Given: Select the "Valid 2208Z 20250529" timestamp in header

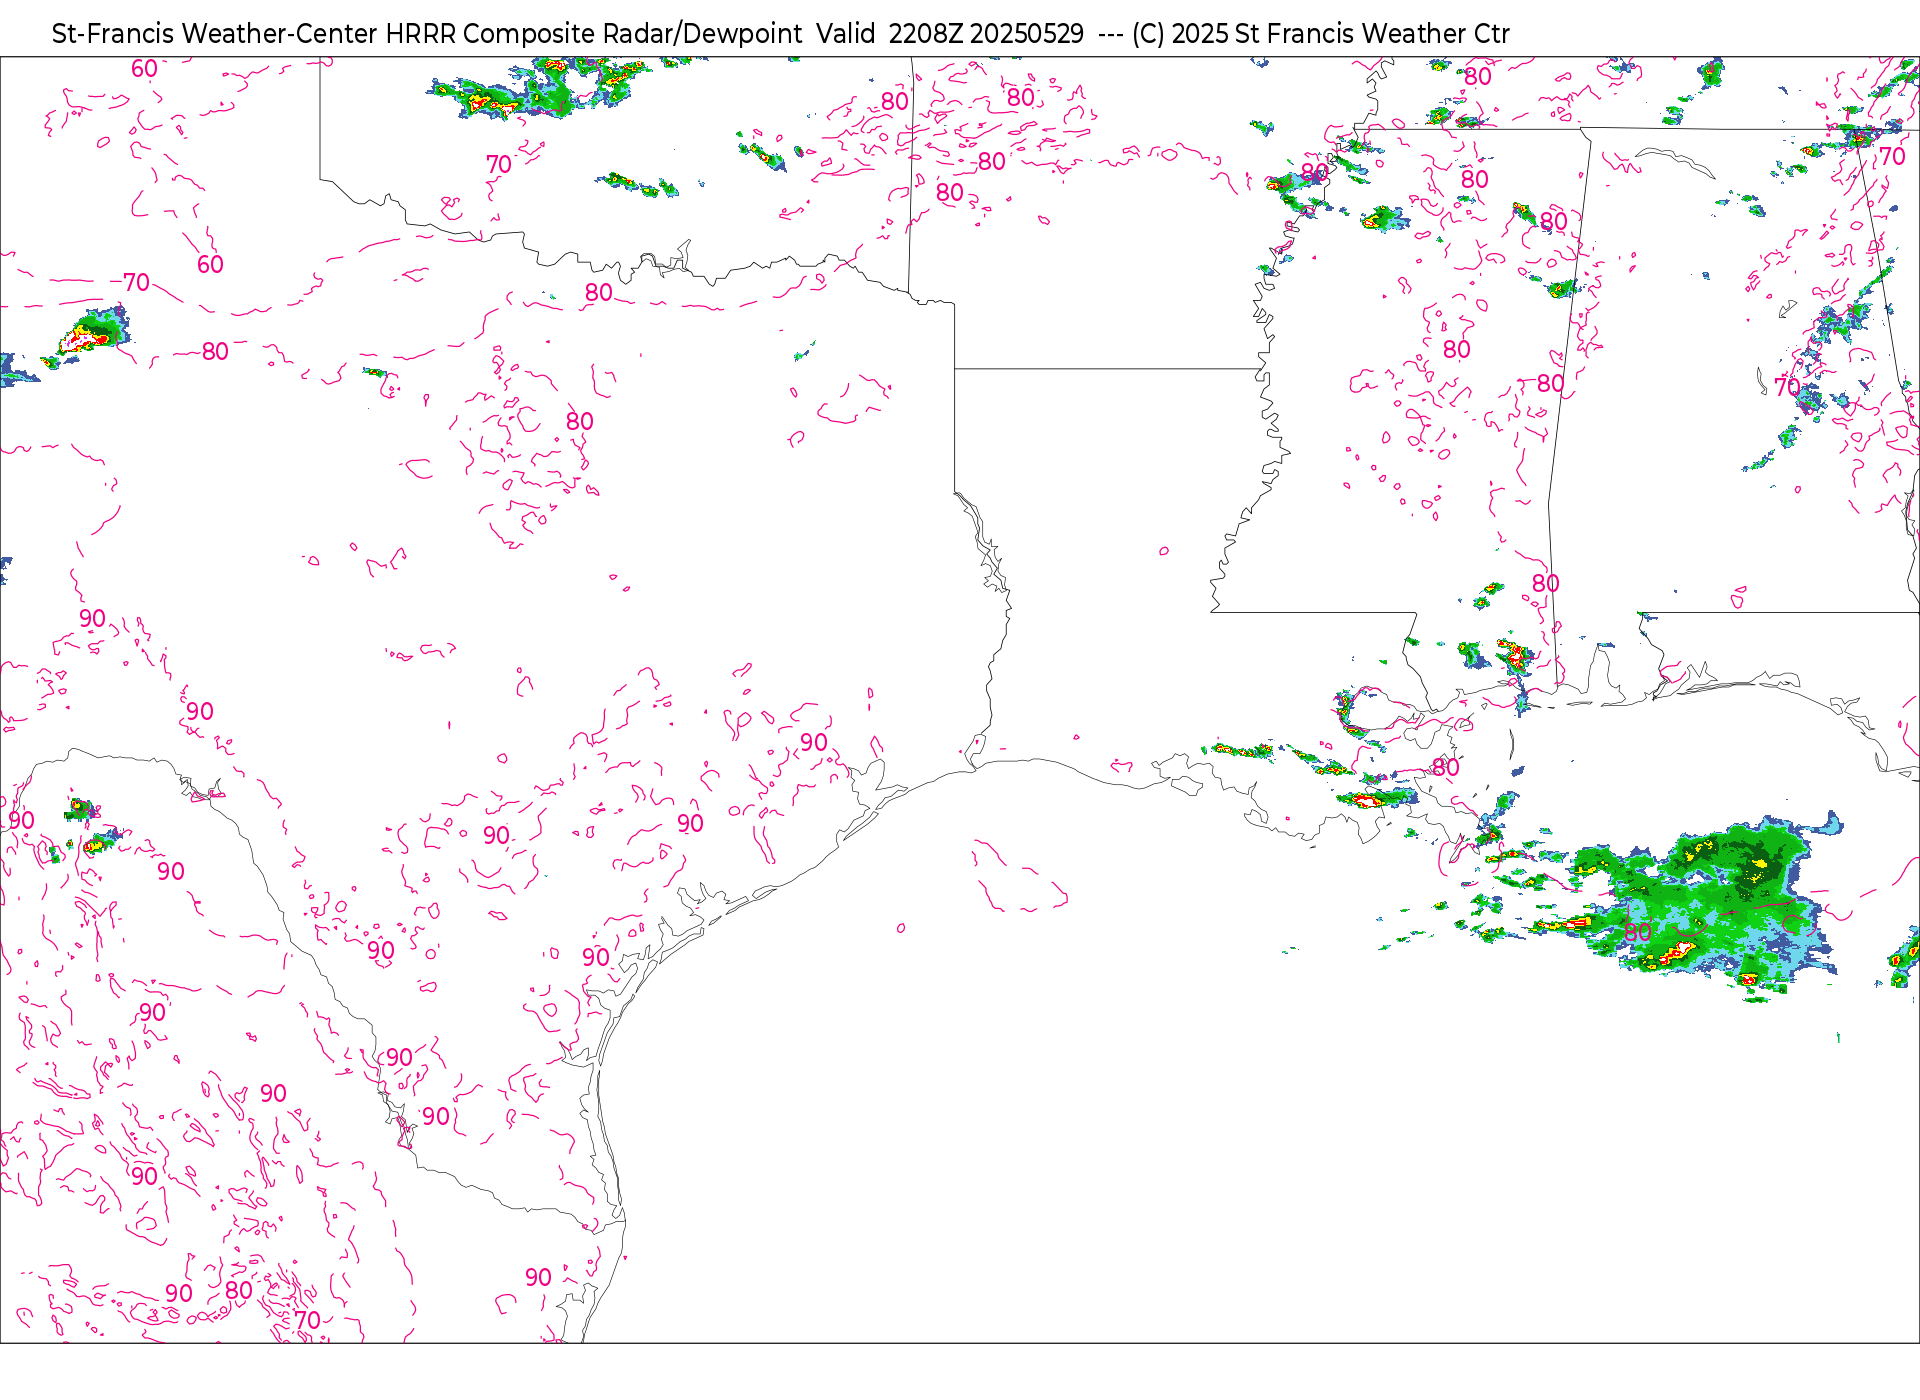Looking at the screenshot, I should tap(950, 34).
